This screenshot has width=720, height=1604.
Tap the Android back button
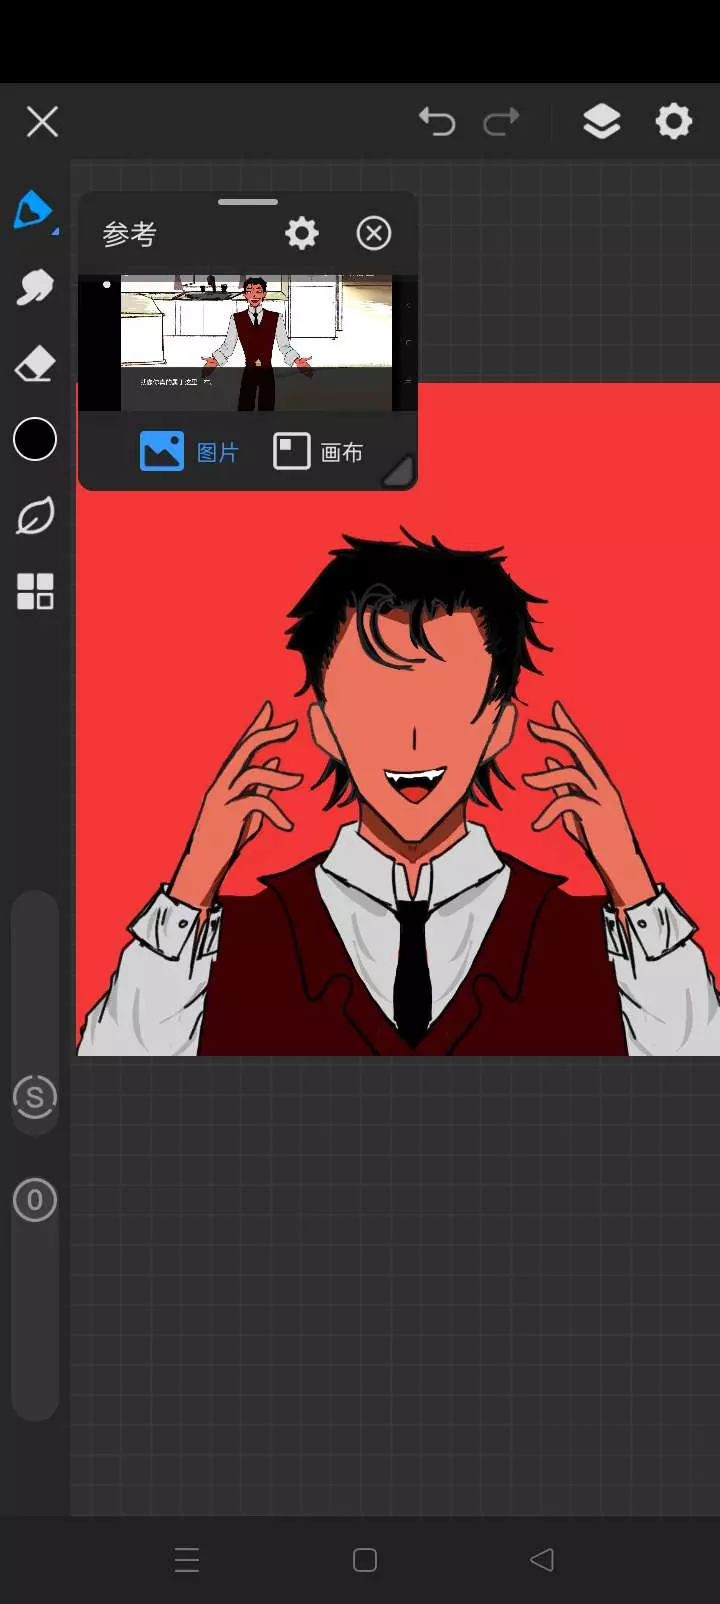[x=542, y=1560]
